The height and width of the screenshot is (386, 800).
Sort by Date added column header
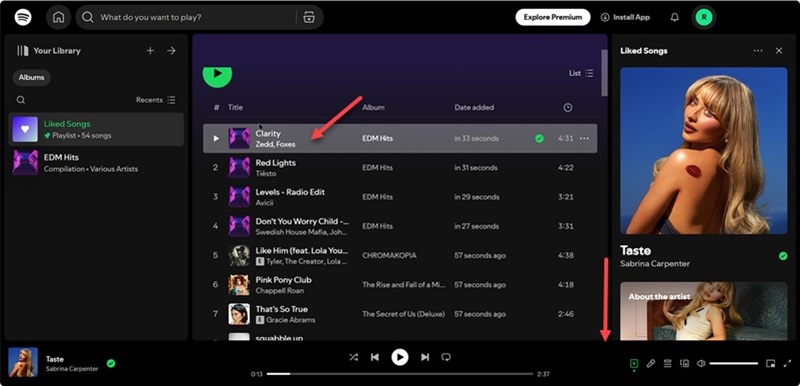474,108
